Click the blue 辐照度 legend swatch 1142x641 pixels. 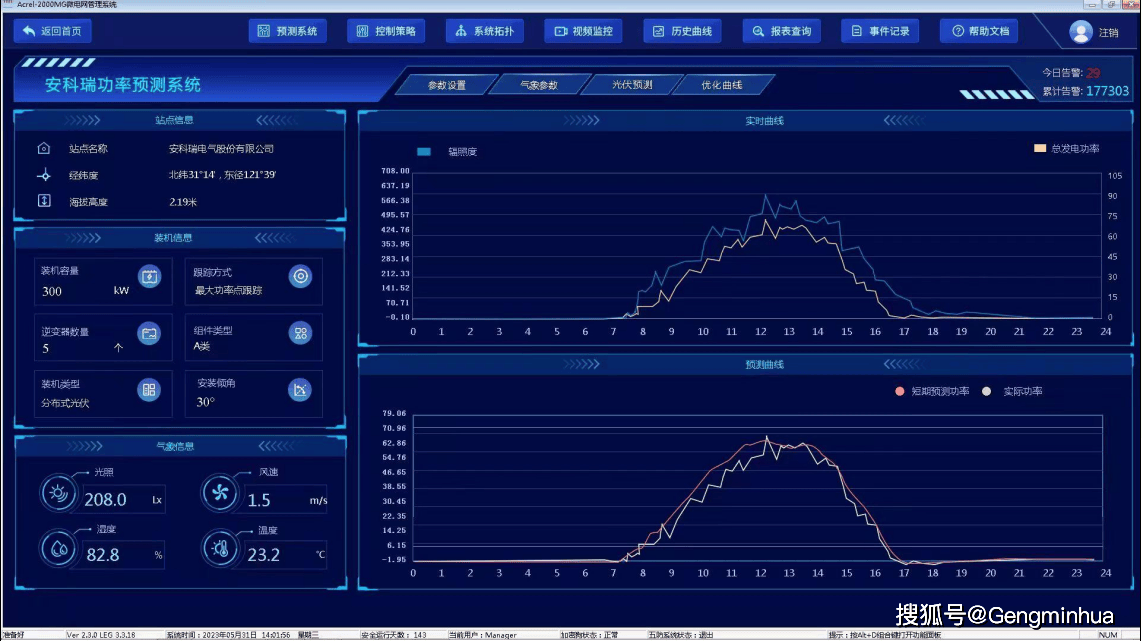[424, 152]
